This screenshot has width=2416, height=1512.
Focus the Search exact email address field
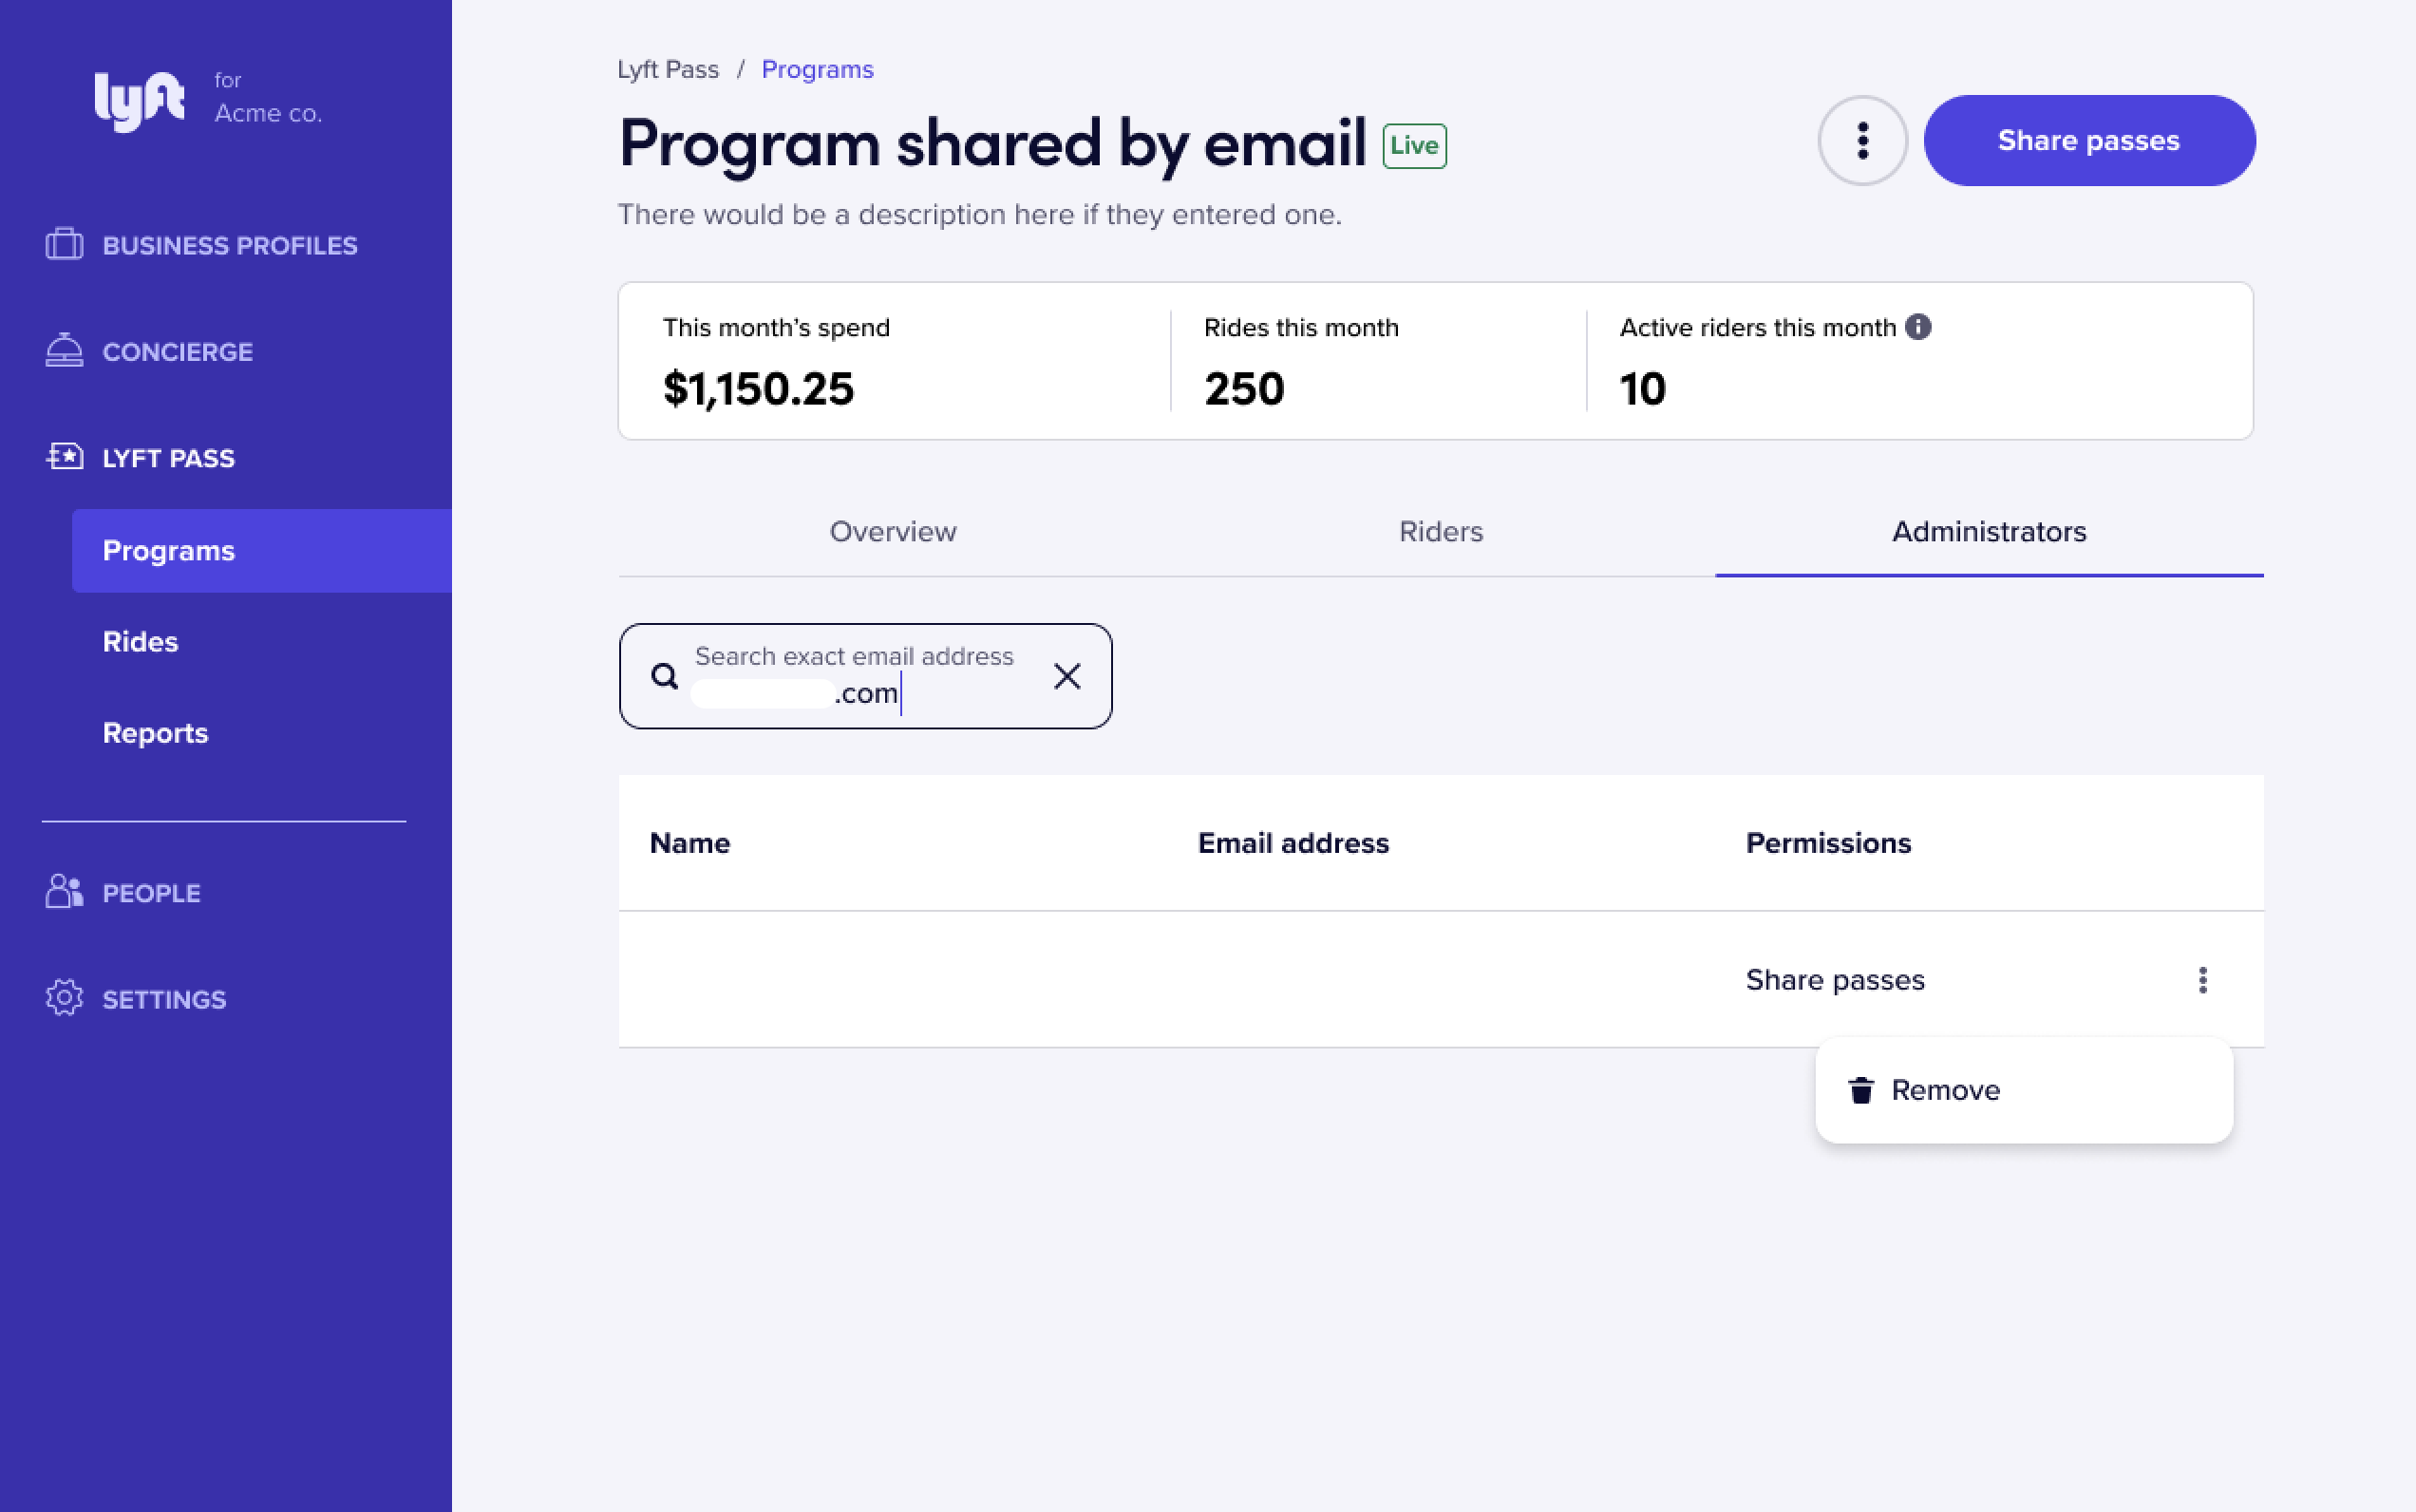click(865, 677)
